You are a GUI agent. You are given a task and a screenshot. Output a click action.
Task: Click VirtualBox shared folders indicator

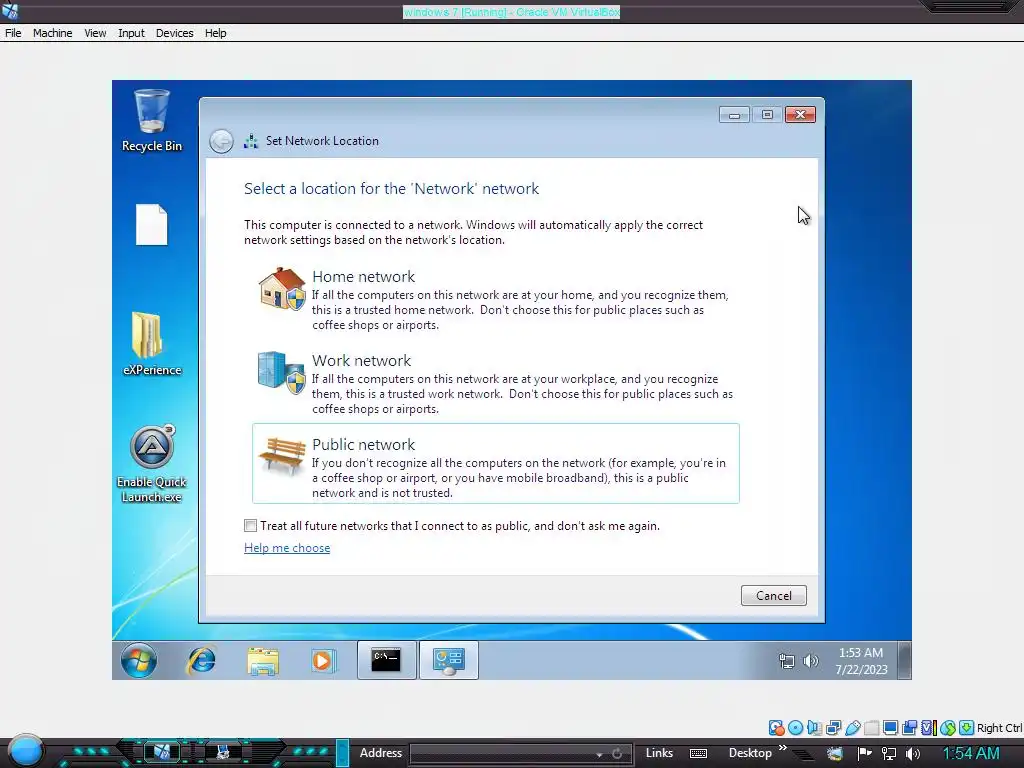point(872,728)
